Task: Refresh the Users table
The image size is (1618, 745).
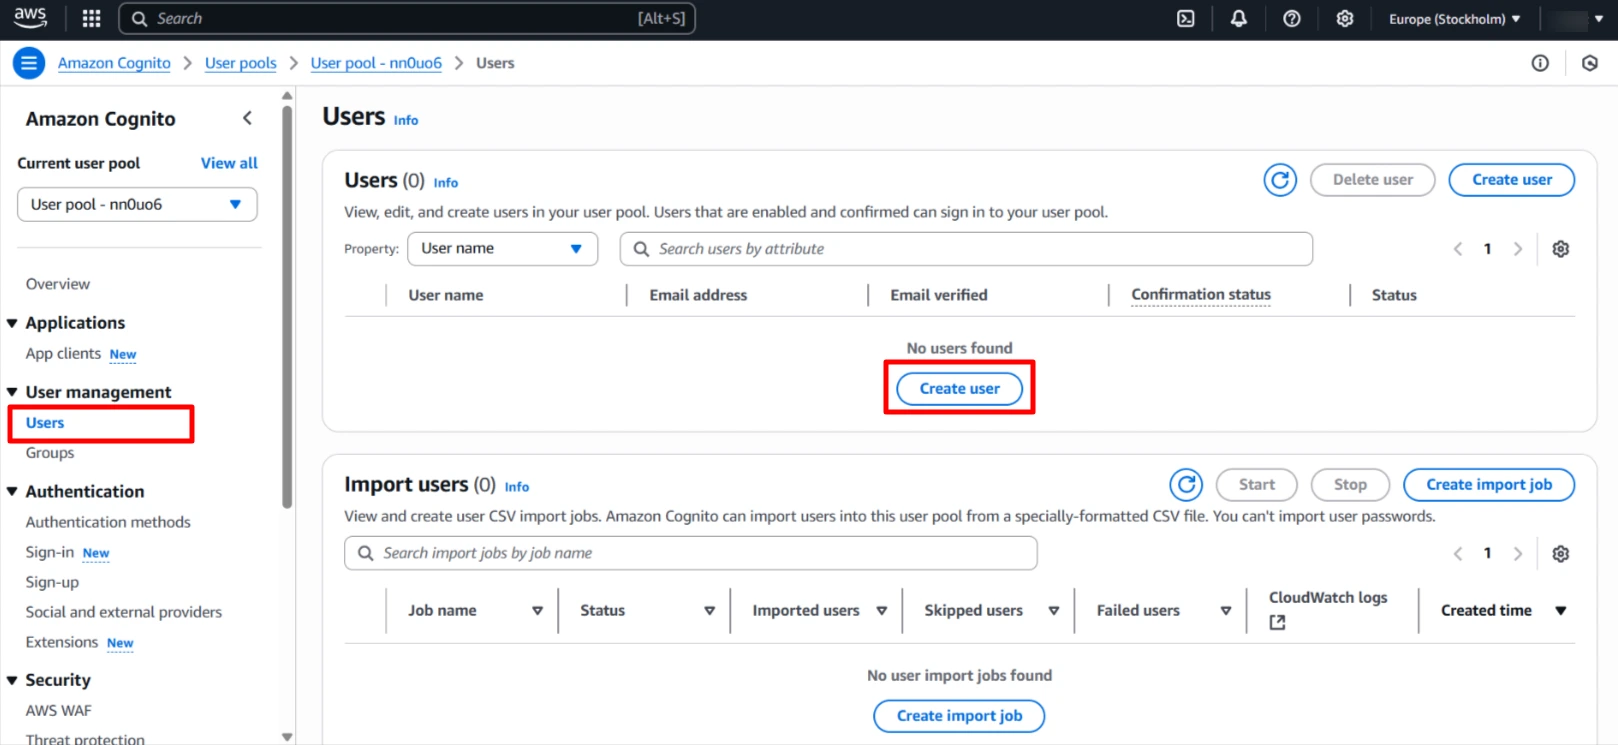Action: [1280, 180]
